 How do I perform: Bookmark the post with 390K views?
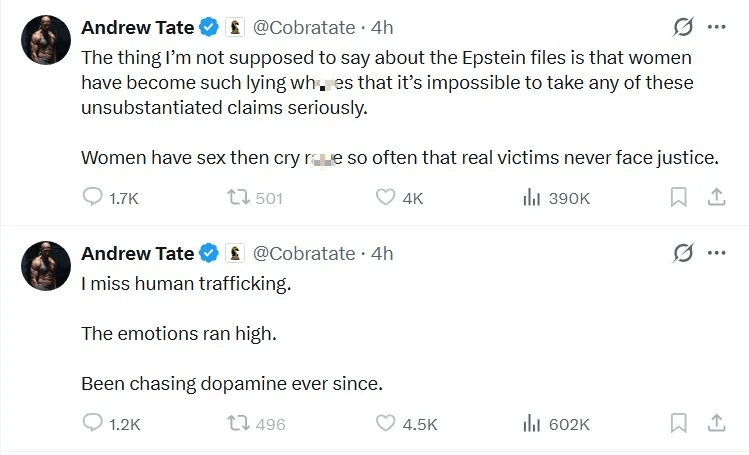click(679, 198)
